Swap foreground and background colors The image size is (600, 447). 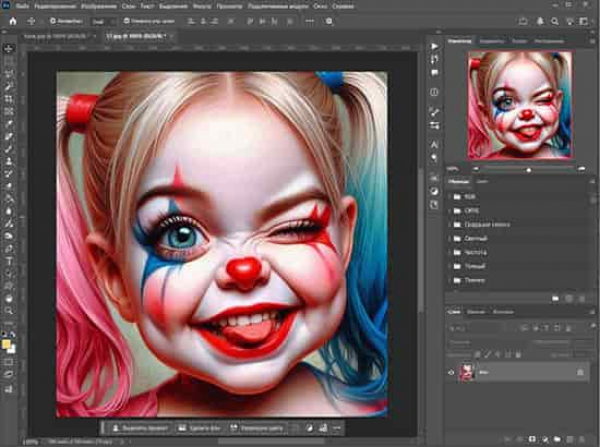click(13, 334)
